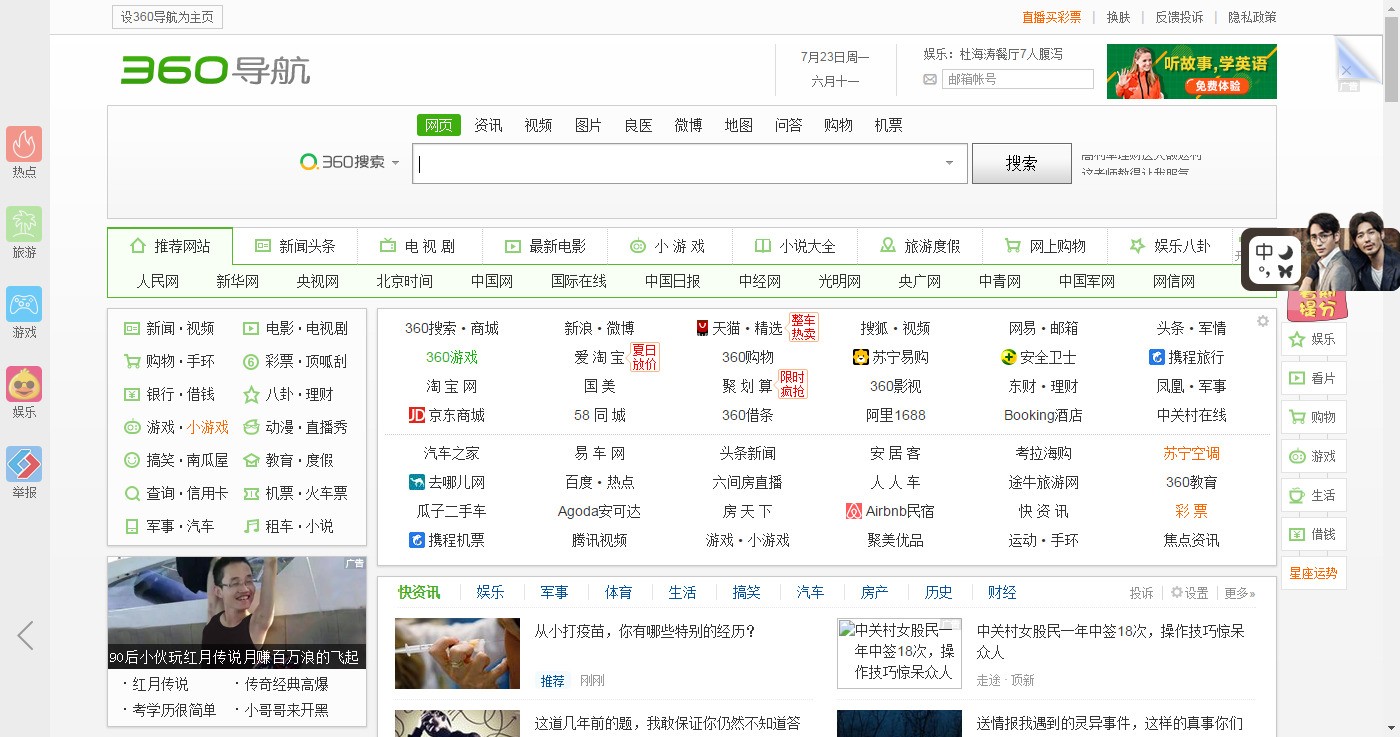Open 看片 entry in right sidebar
Image resolution: width=1400 pixels, height=737 pixels.
tap(1313, 378)
